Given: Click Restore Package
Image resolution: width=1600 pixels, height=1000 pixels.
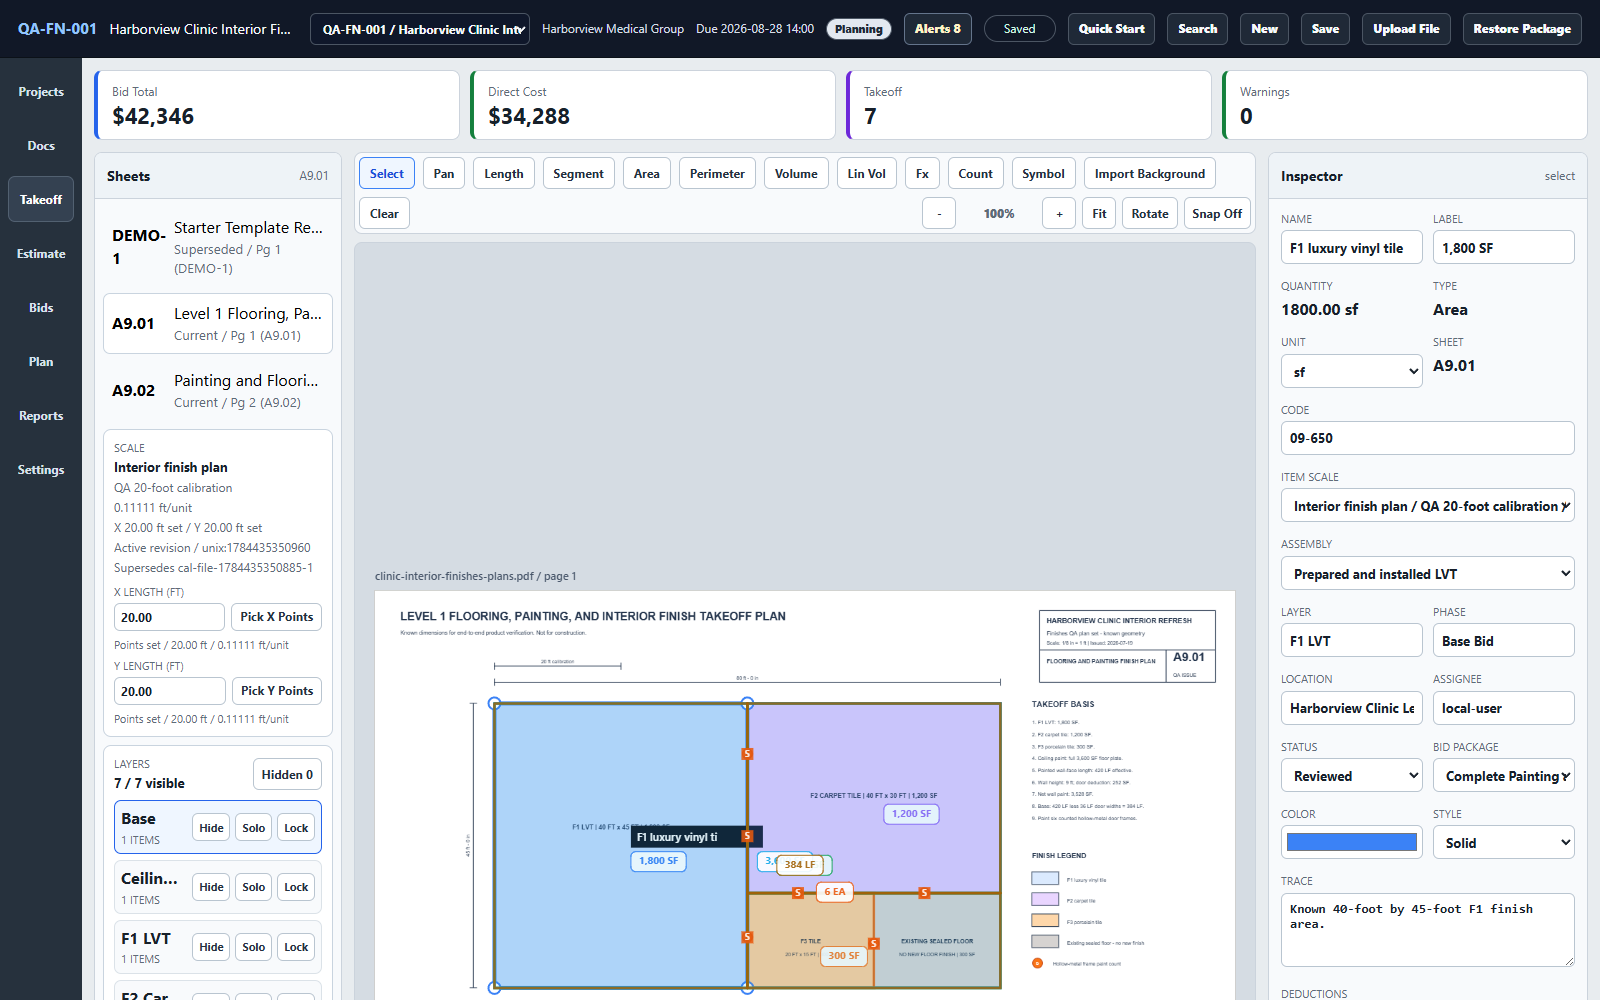Looking at the screenshot, I should pyautogui.click(x=1522, y=29).
